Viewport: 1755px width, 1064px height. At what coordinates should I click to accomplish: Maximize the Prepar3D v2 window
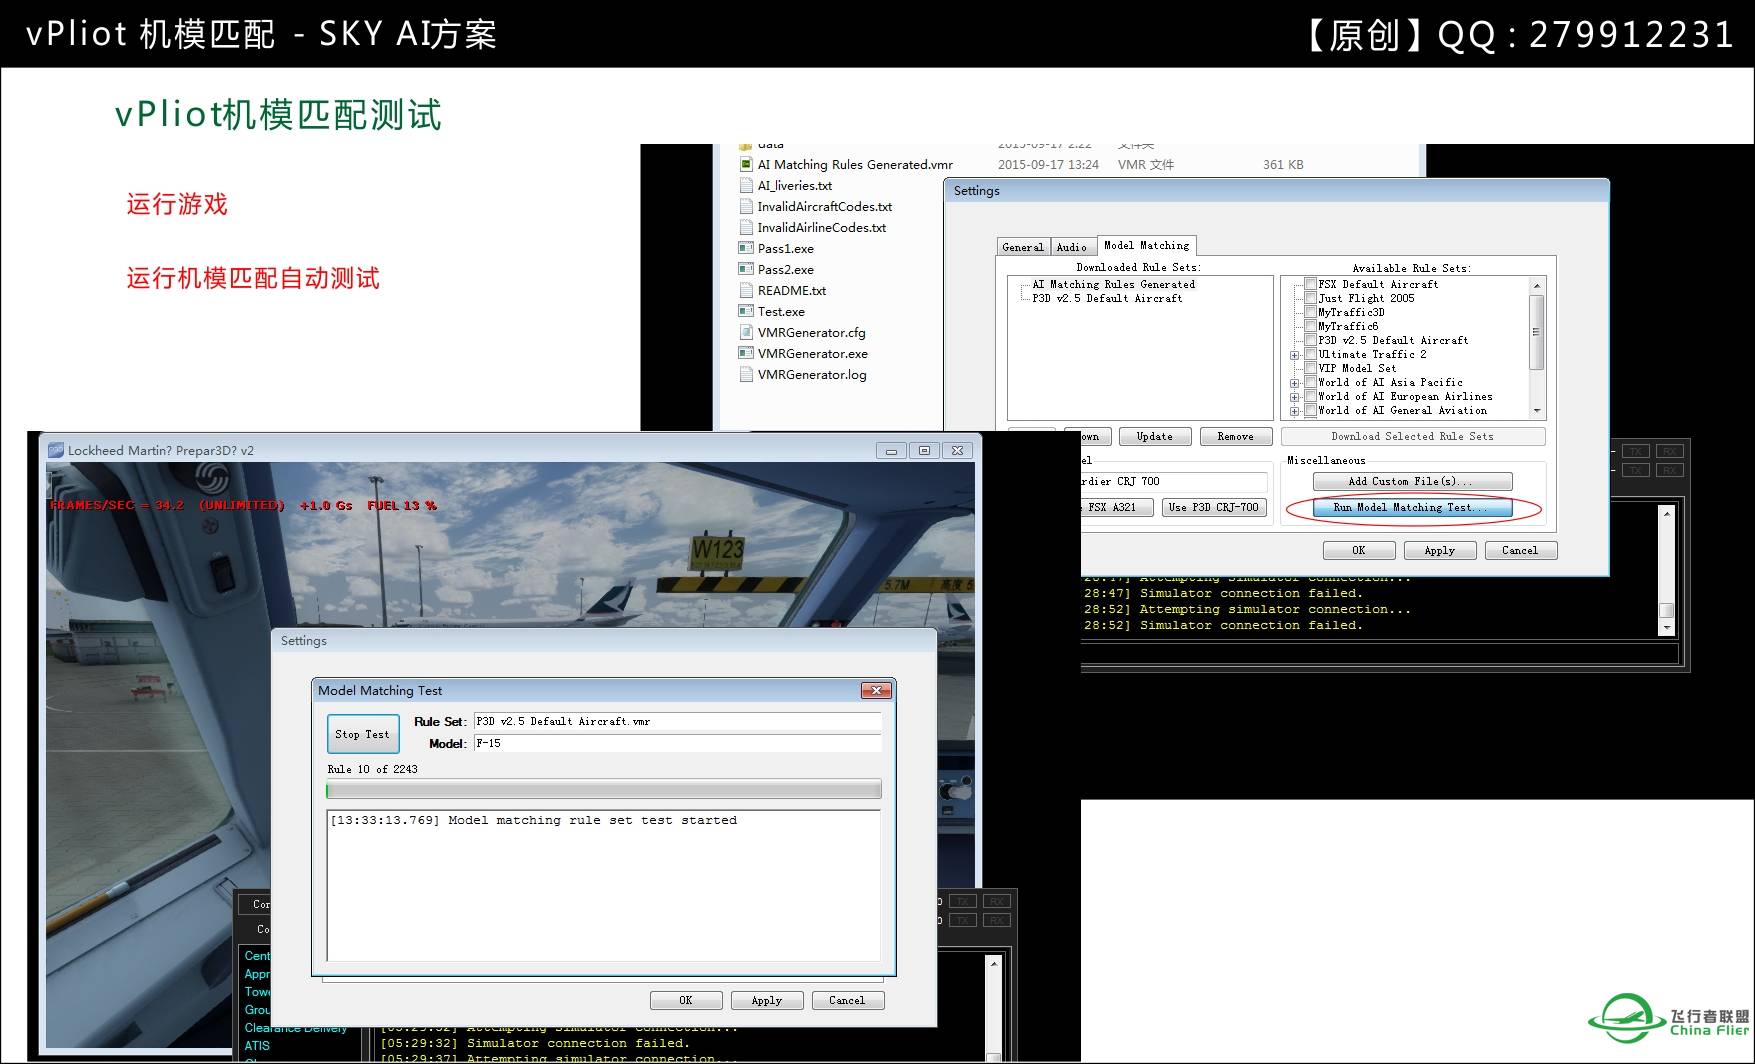(924, 450)
